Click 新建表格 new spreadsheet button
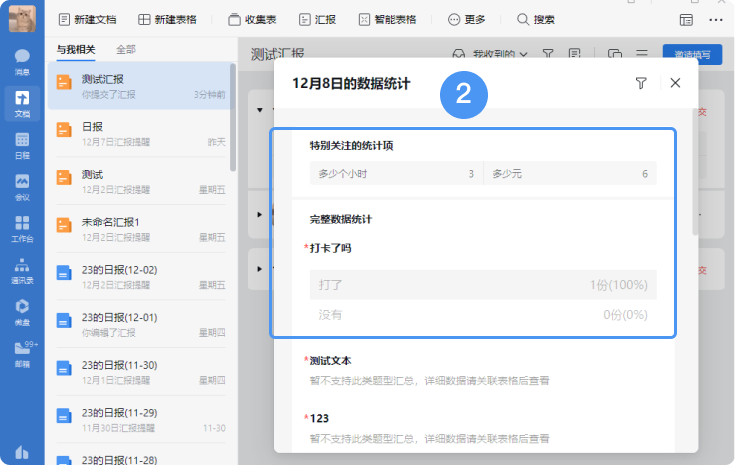 click(x=167, y=20)
